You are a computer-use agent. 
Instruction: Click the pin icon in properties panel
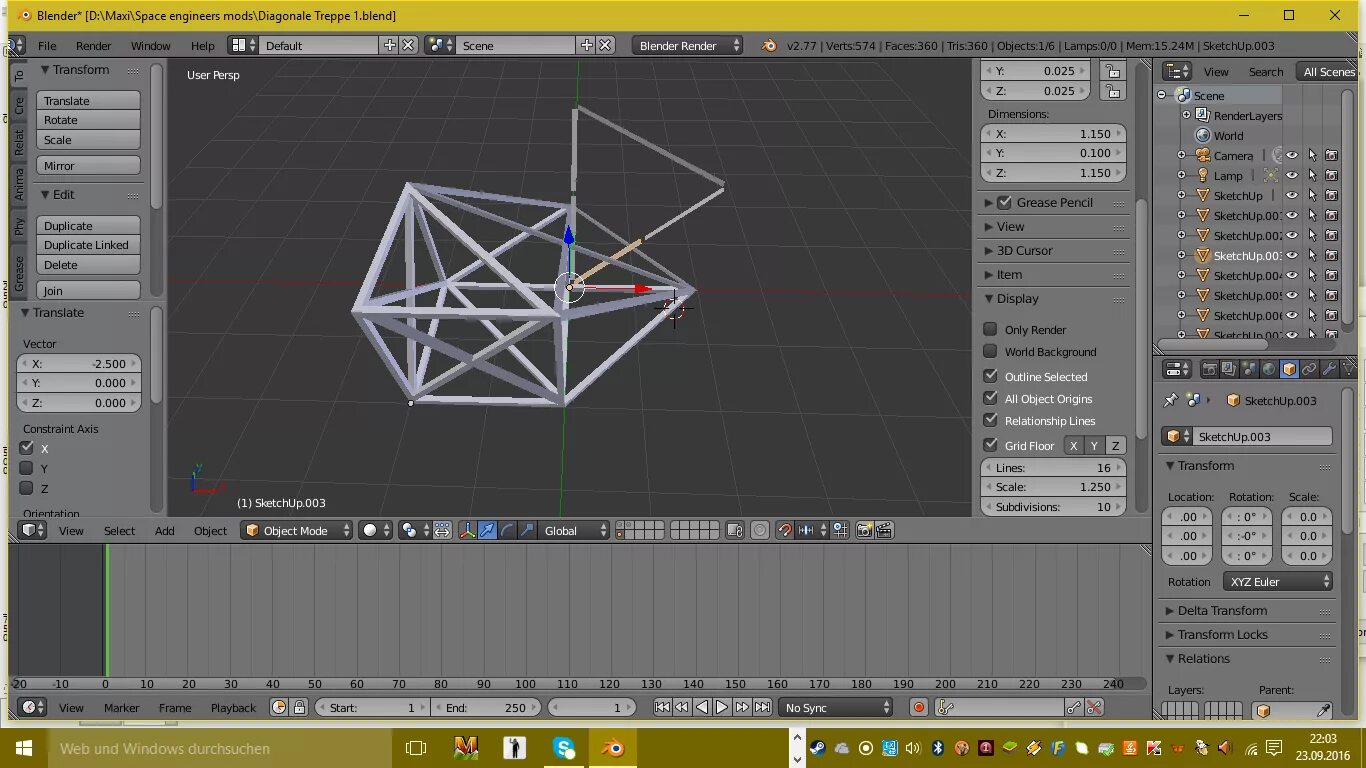click(x=1171, y=400)
